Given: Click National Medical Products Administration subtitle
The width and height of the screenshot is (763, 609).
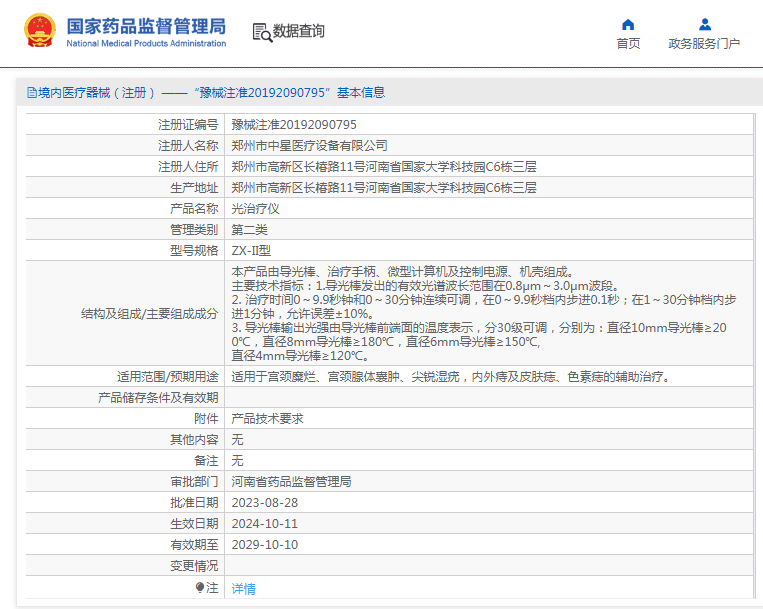Looking at the screenshot, I should coord(146,43).
